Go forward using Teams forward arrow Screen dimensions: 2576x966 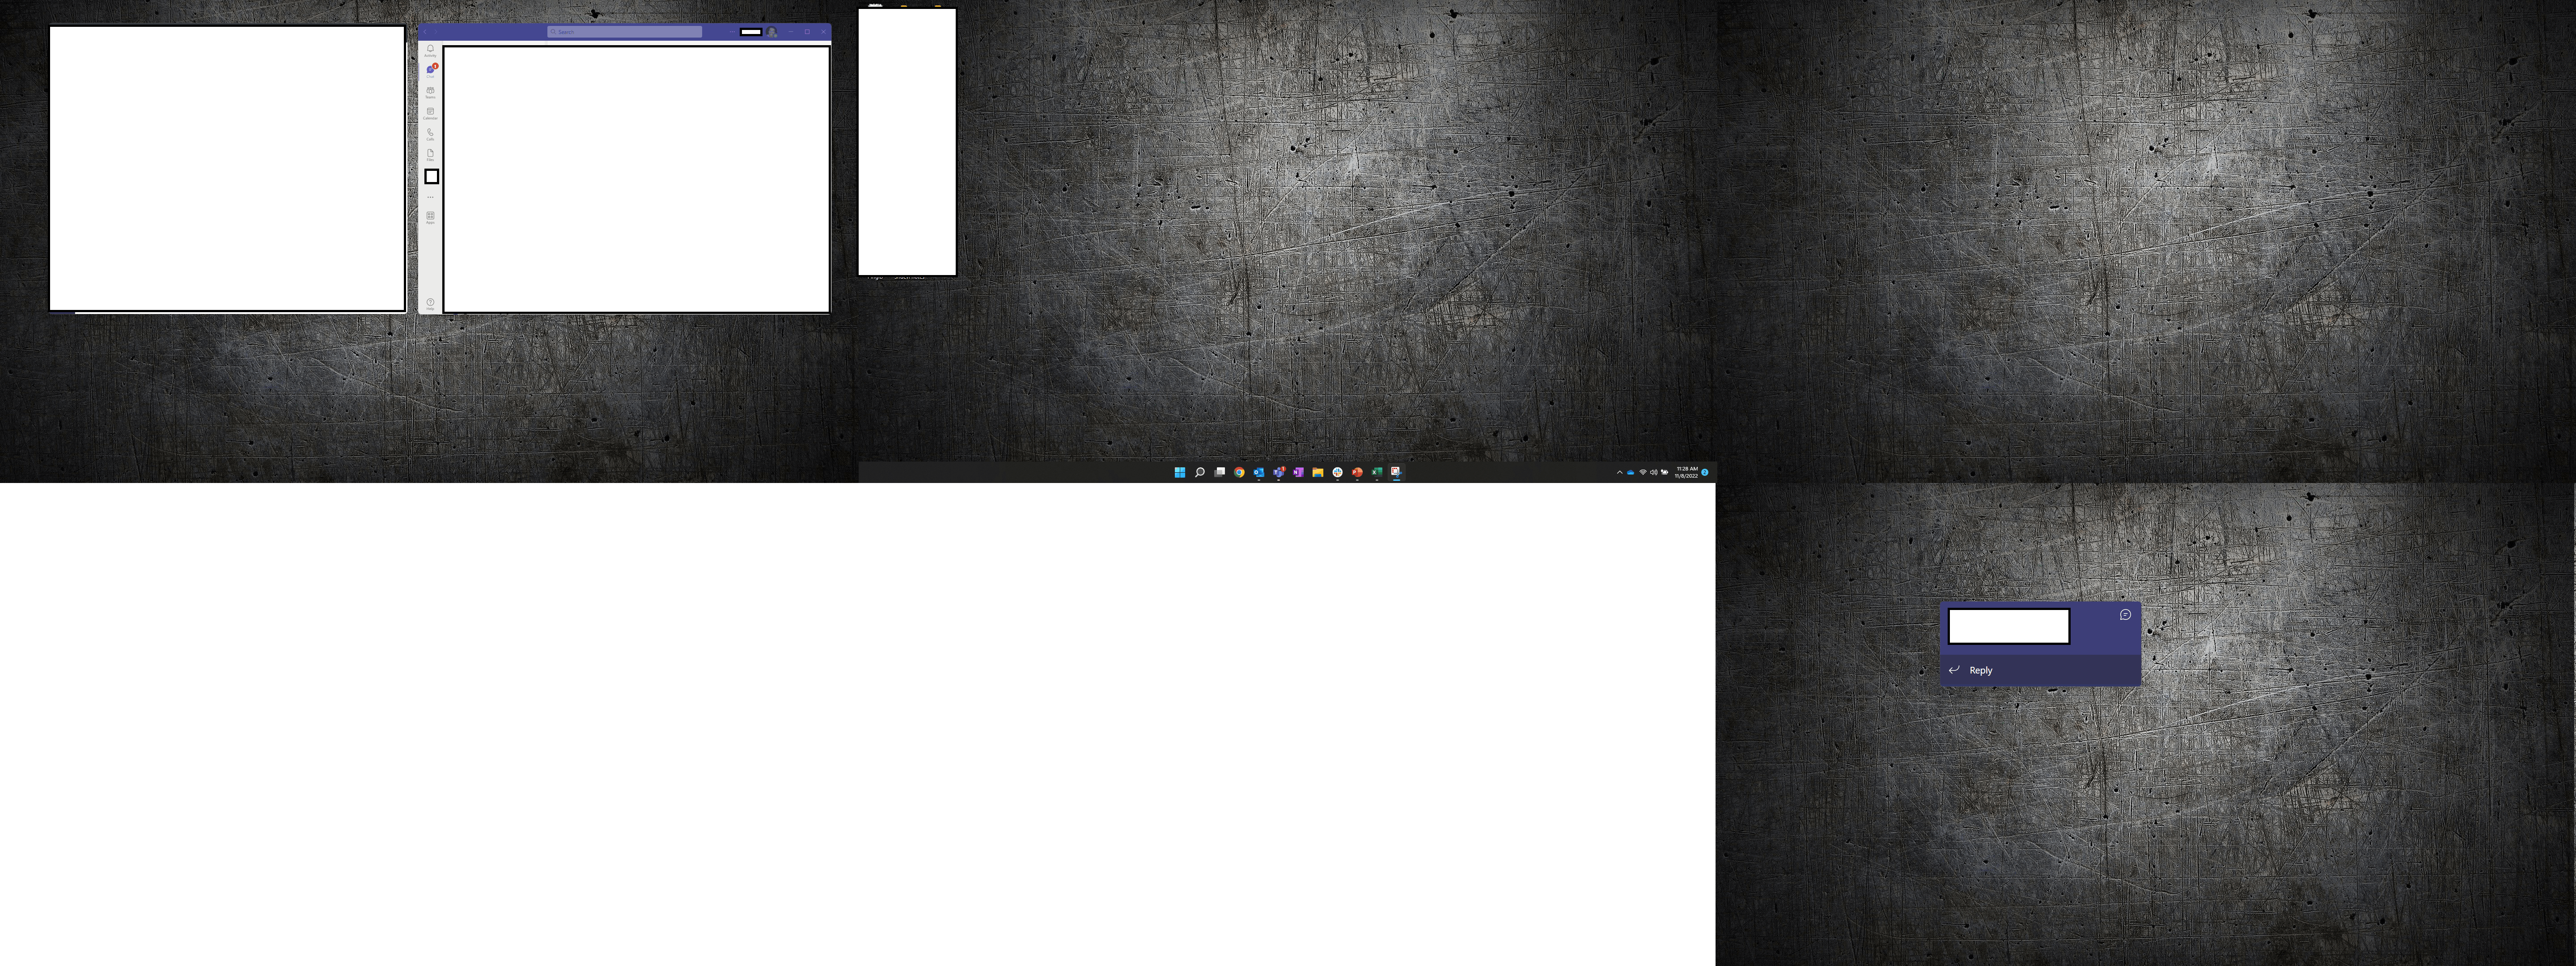(436, 32)
